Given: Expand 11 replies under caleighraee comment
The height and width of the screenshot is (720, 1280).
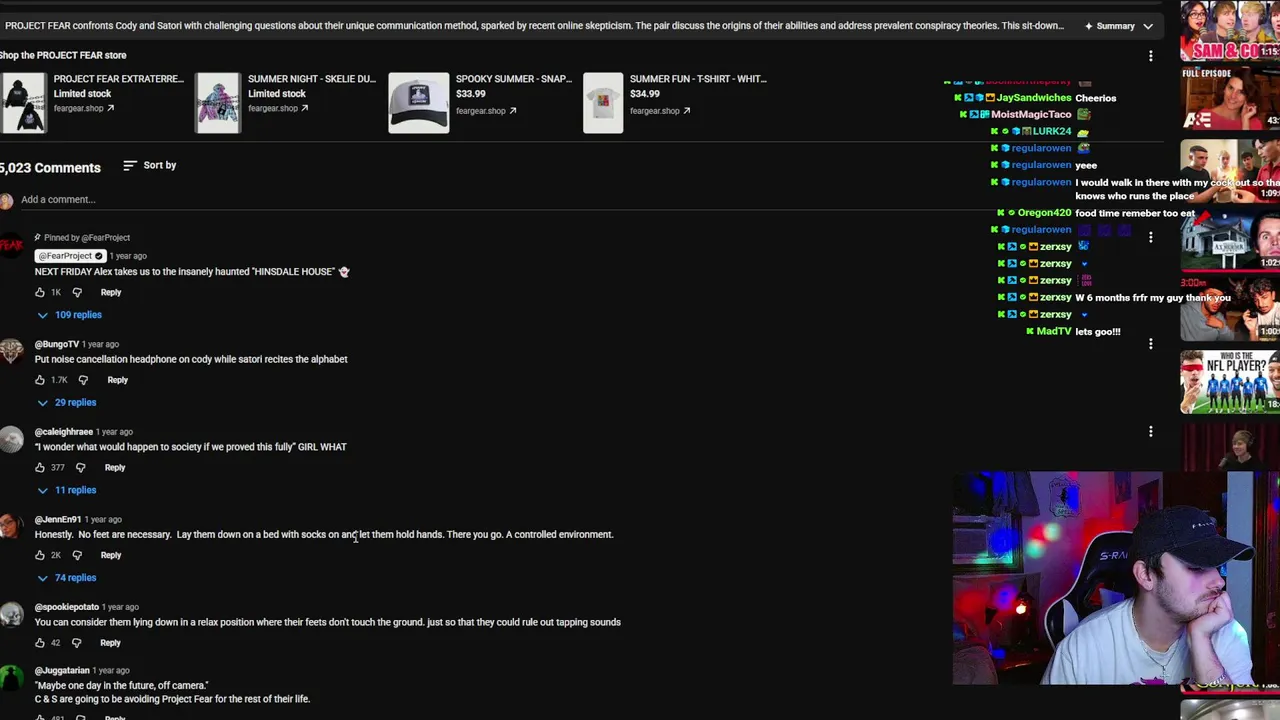Looking at the screenshot, I should click(x=67, y=490).
